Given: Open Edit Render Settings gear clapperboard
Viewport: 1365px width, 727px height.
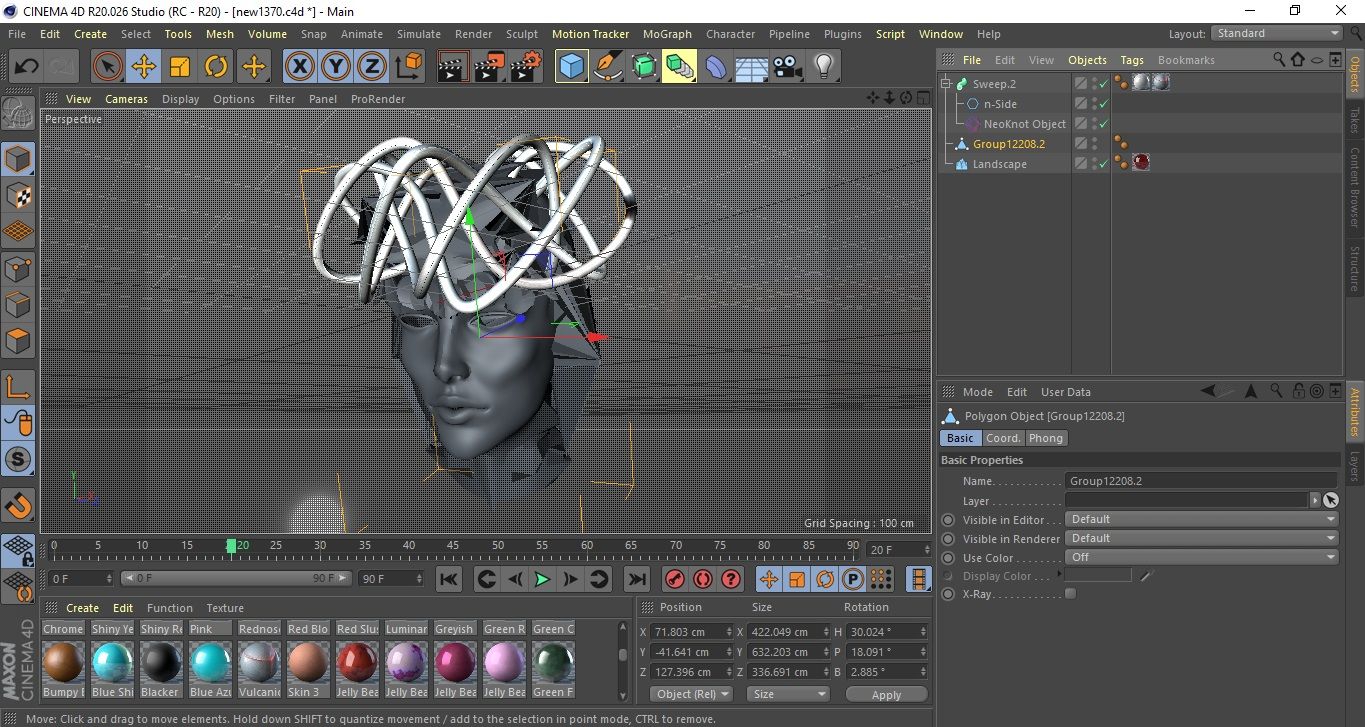Looking at the screenshot, I should pyautogui.click(x=526, y=67).
